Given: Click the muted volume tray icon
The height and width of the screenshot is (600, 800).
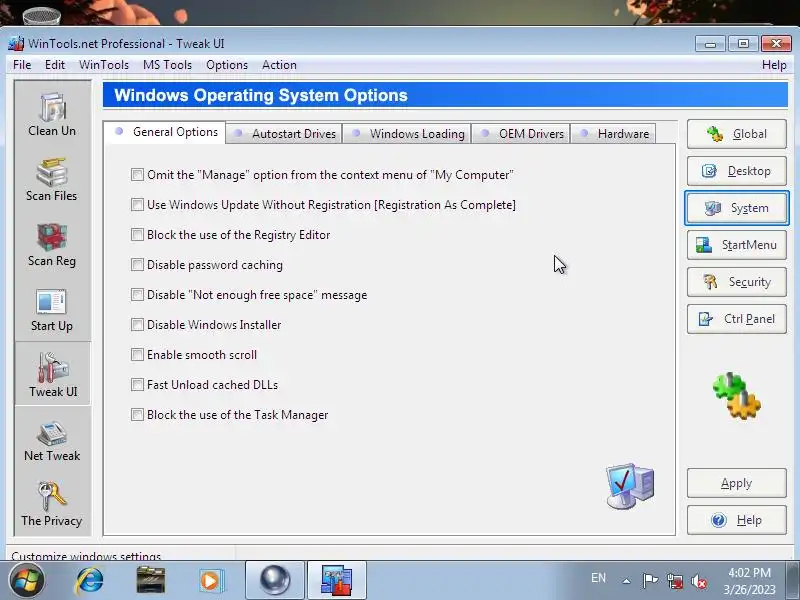Looking at the screenshot, I should click(699, 581).
